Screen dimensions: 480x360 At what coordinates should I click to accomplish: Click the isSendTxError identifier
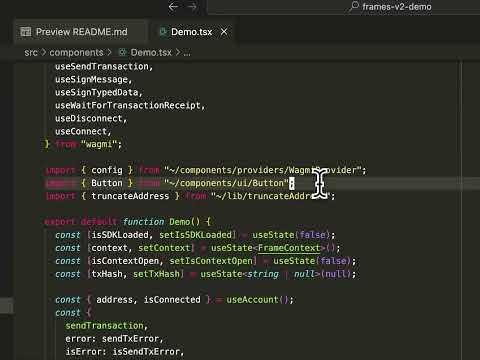pyautogui.click(x=146, y=352)
